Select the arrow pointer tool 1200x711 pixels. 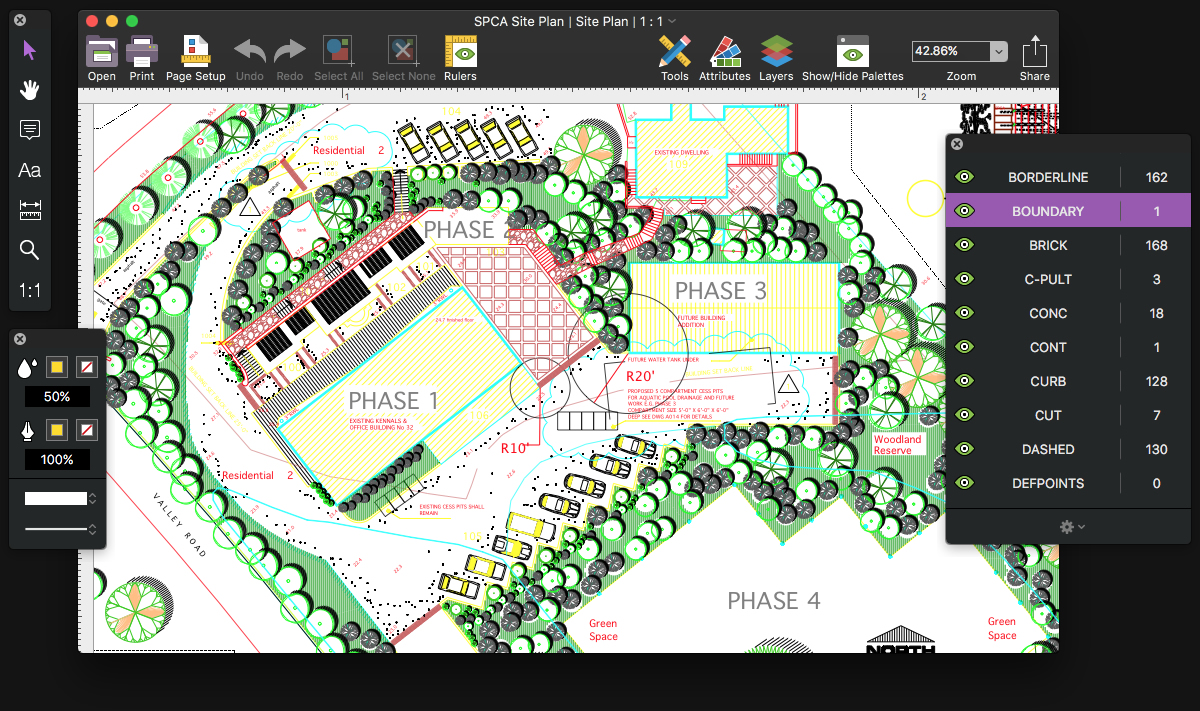click(x=29, y=50)
